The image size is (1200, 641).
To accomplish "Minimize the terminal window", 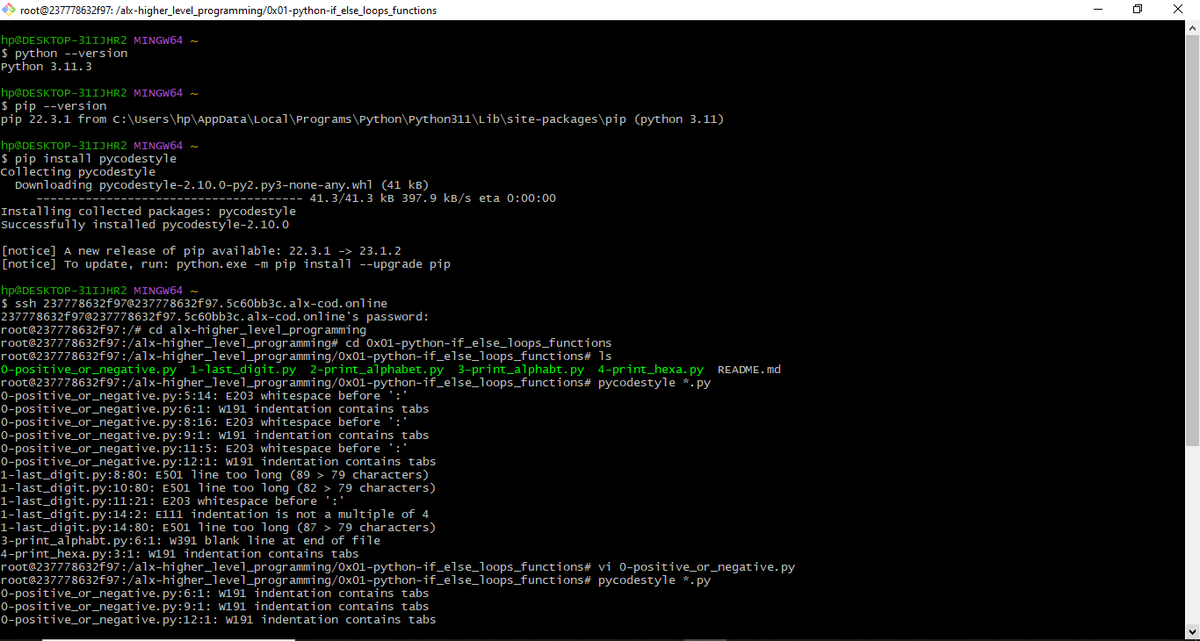I will pyautogui.click(x=1097, y=10).
